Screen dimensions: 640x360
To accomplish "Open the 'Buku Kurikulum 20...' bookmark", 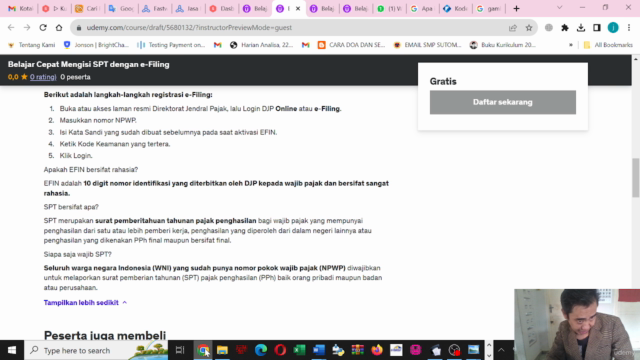I will click(503, 45).
